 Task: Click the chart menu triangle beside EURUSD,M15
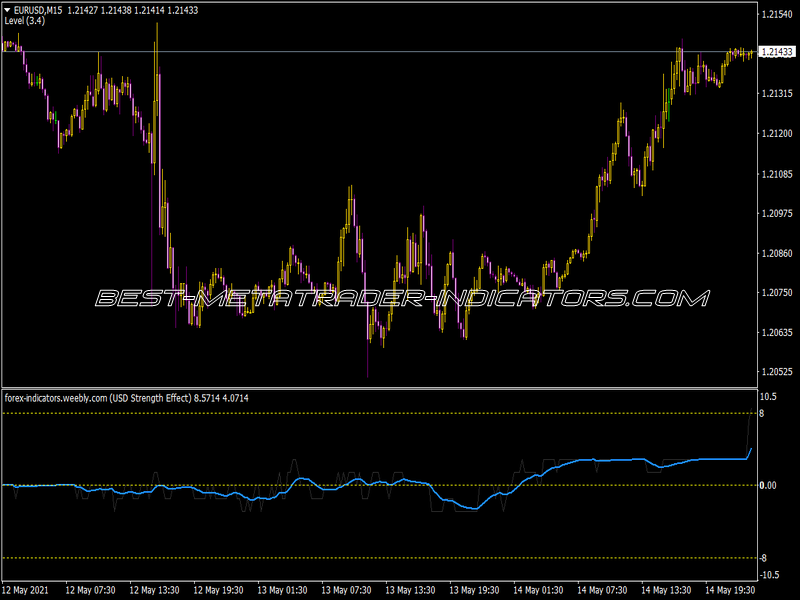tap(7, 10)
